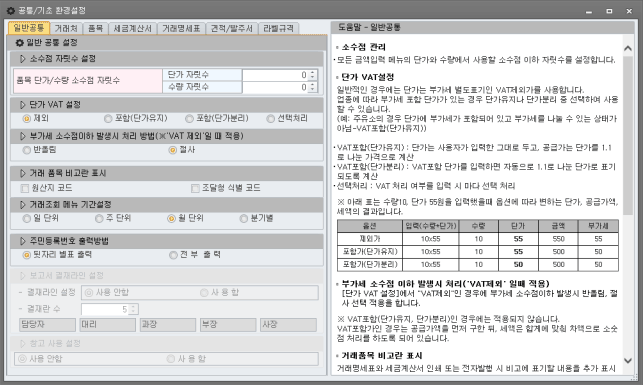Collapse the 부가세 소수점이하 발생시 처리 방법 arrow
643x385 pixels.
pos(23,136)
